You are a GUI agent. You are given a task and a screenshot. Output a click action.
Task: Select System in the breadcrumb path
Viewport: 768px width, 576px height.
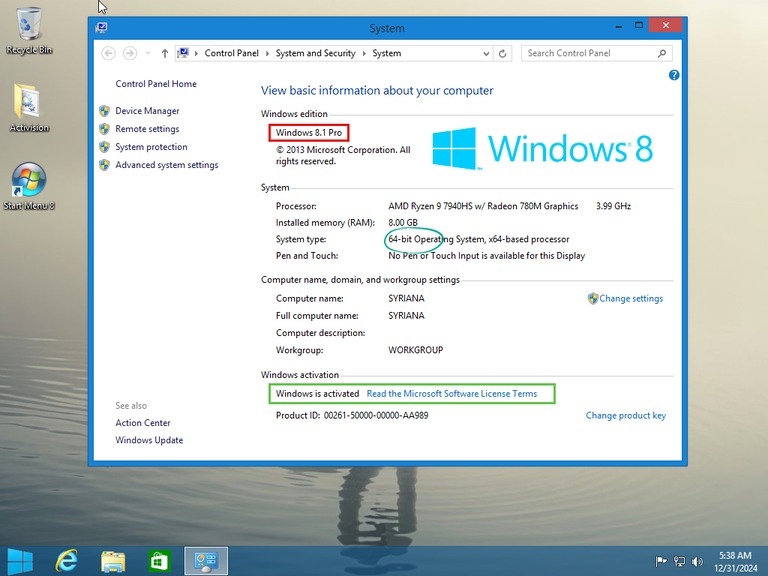click(386, 53)
